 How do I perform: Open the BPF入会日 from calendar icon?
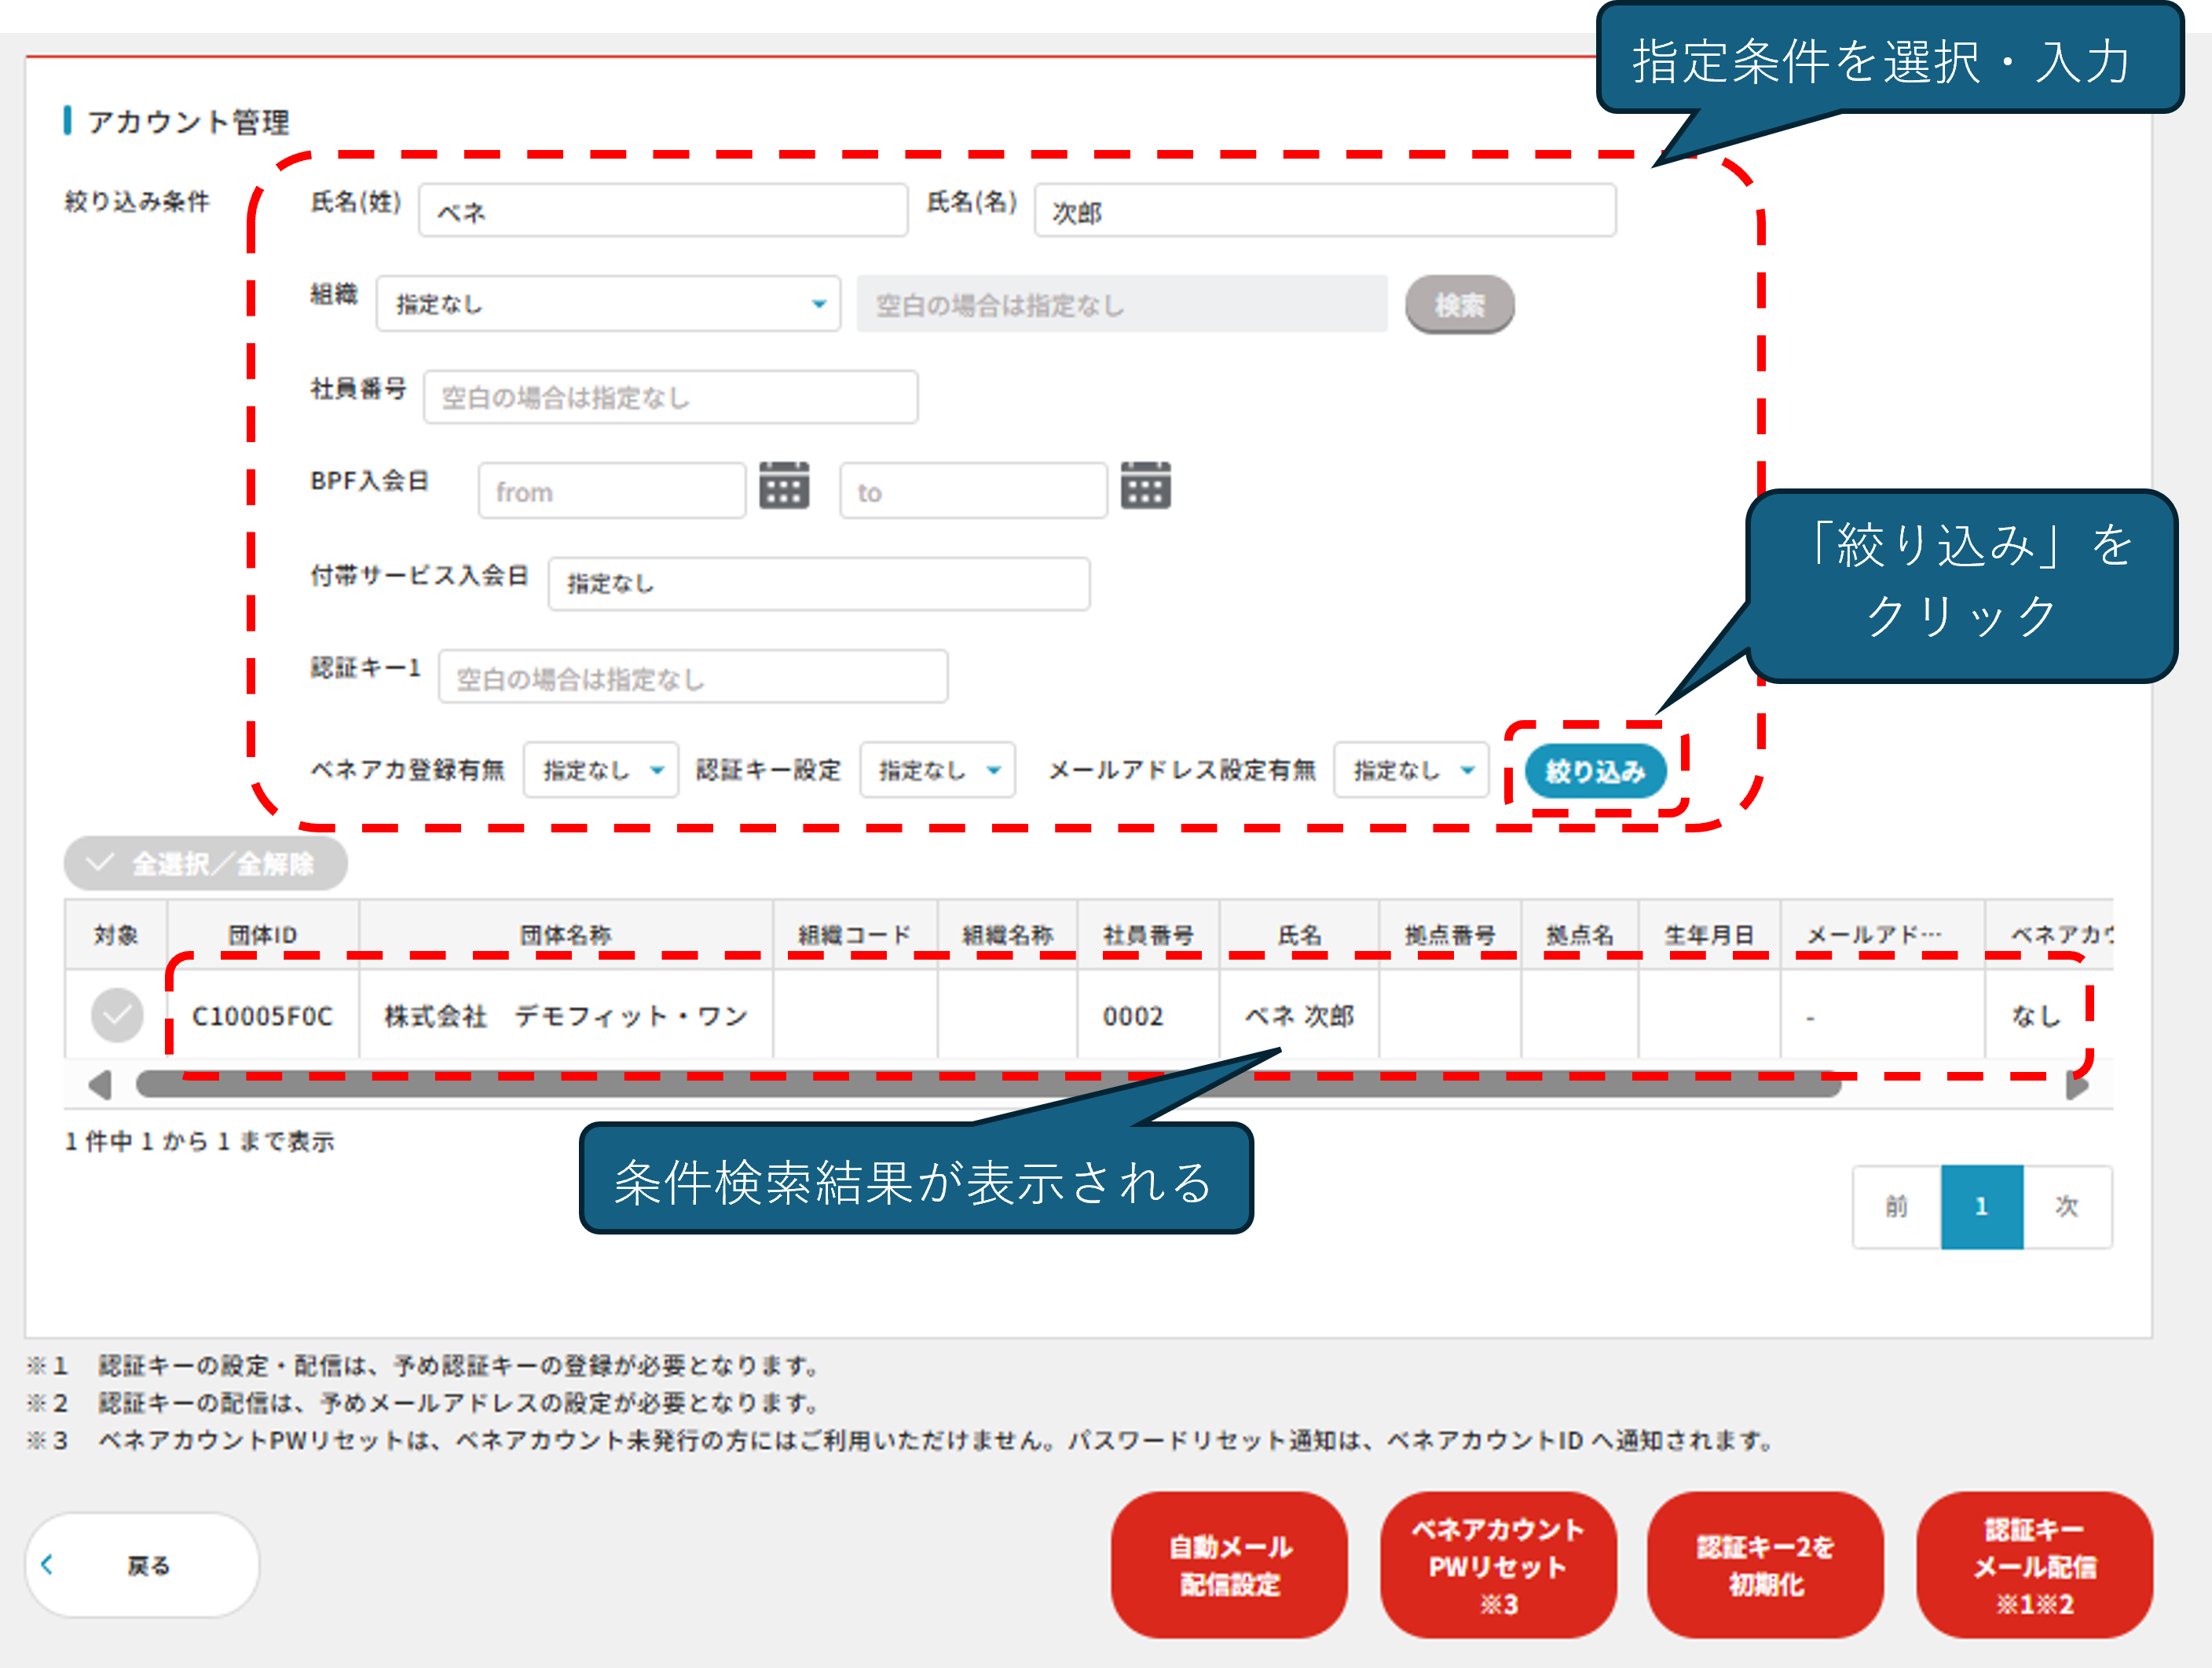click(784, 487)
